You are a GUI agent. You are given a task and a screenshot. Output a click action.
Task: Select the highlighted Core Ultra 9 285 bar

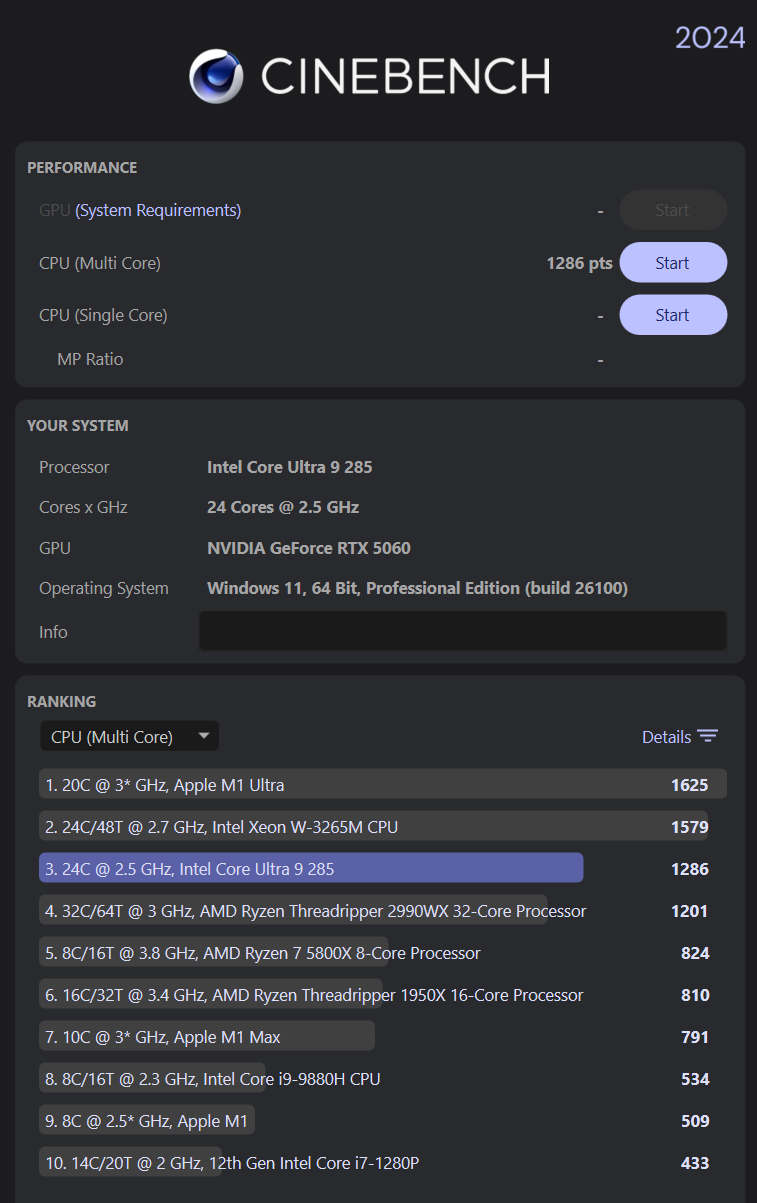tap(311, 869)
